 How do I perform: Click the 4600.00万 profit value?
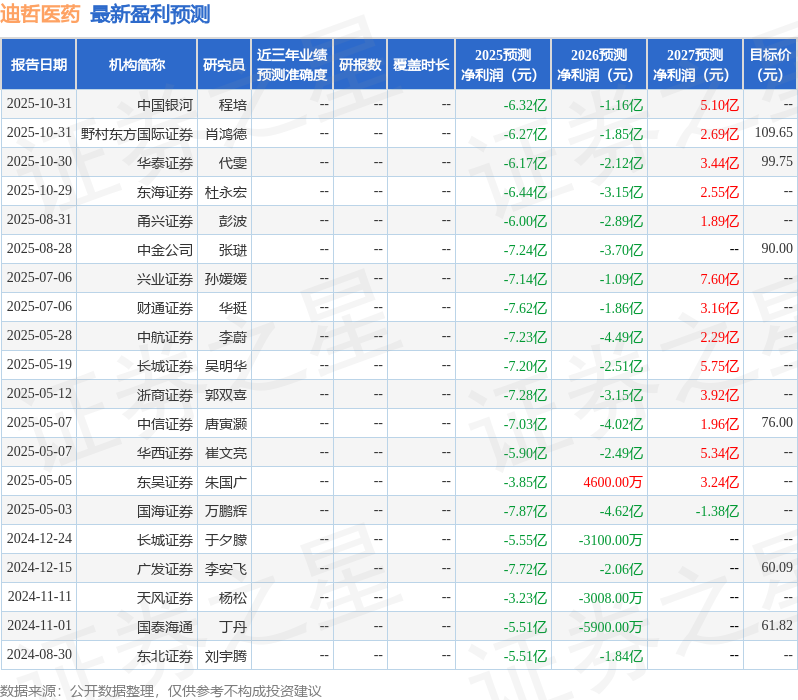[613, 483]
